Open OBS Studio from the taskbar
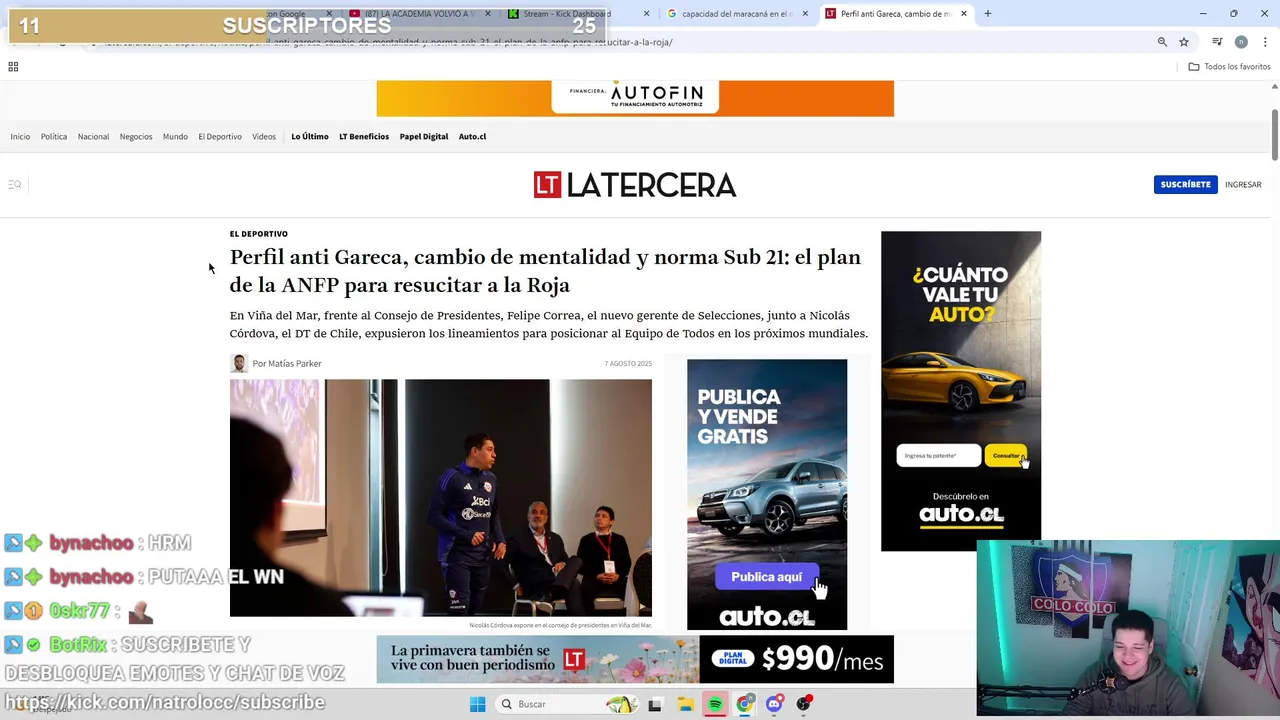The image size is (1280, 720). pyautogui.click(x=804, y=704)
